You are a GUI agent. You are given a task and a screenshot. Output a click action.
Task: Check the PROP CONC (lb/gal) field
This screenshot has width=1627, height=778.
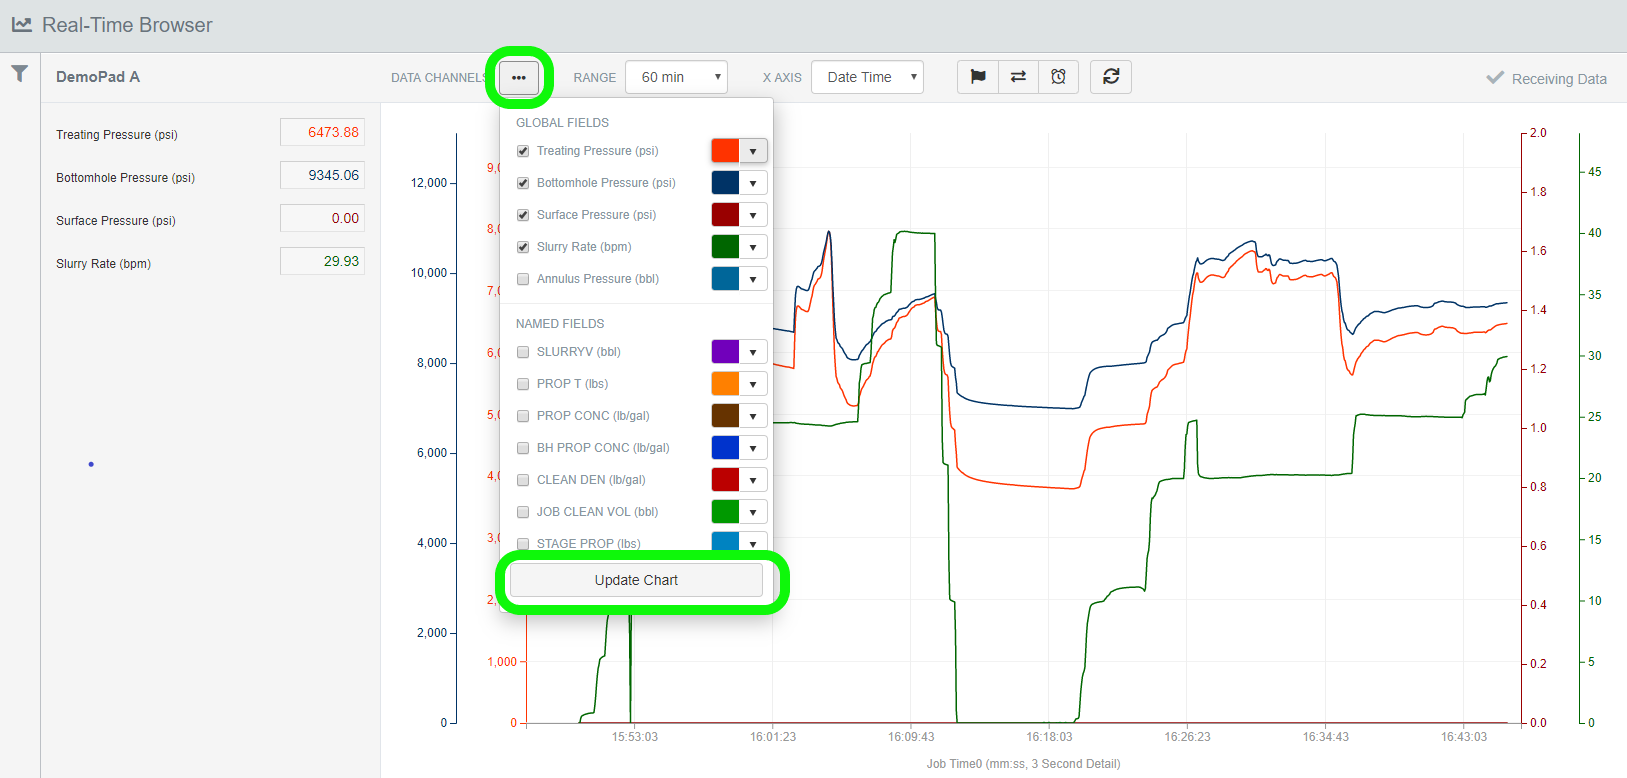tap(523, 416)
